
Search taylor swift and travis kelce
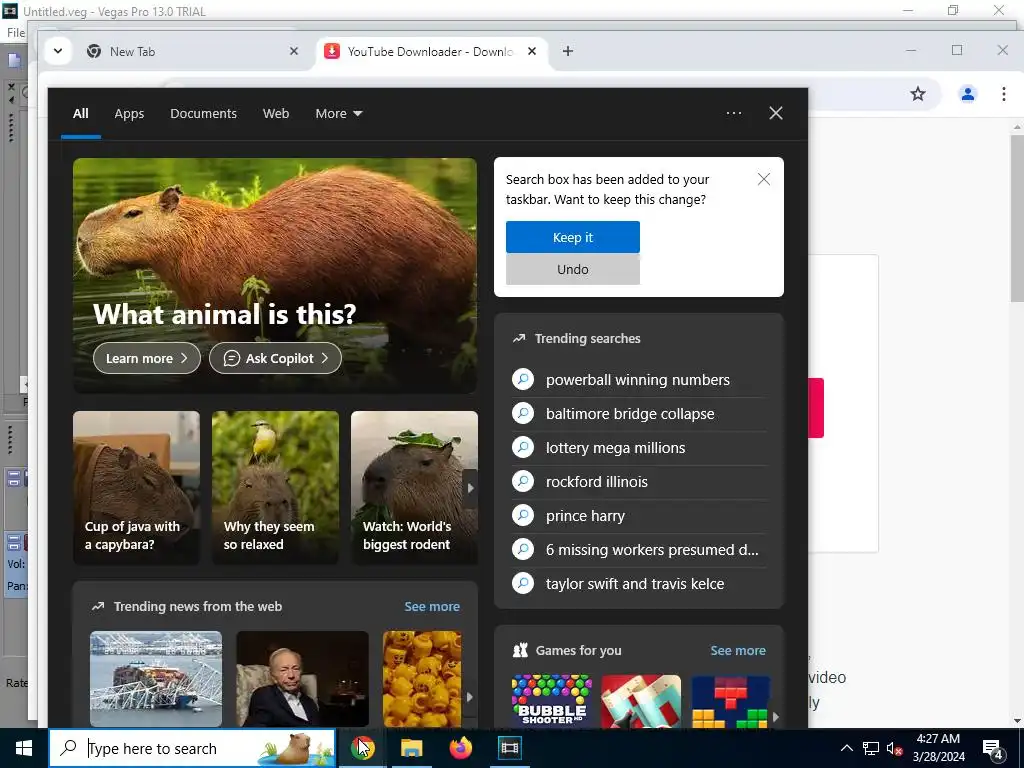(639, 583)
